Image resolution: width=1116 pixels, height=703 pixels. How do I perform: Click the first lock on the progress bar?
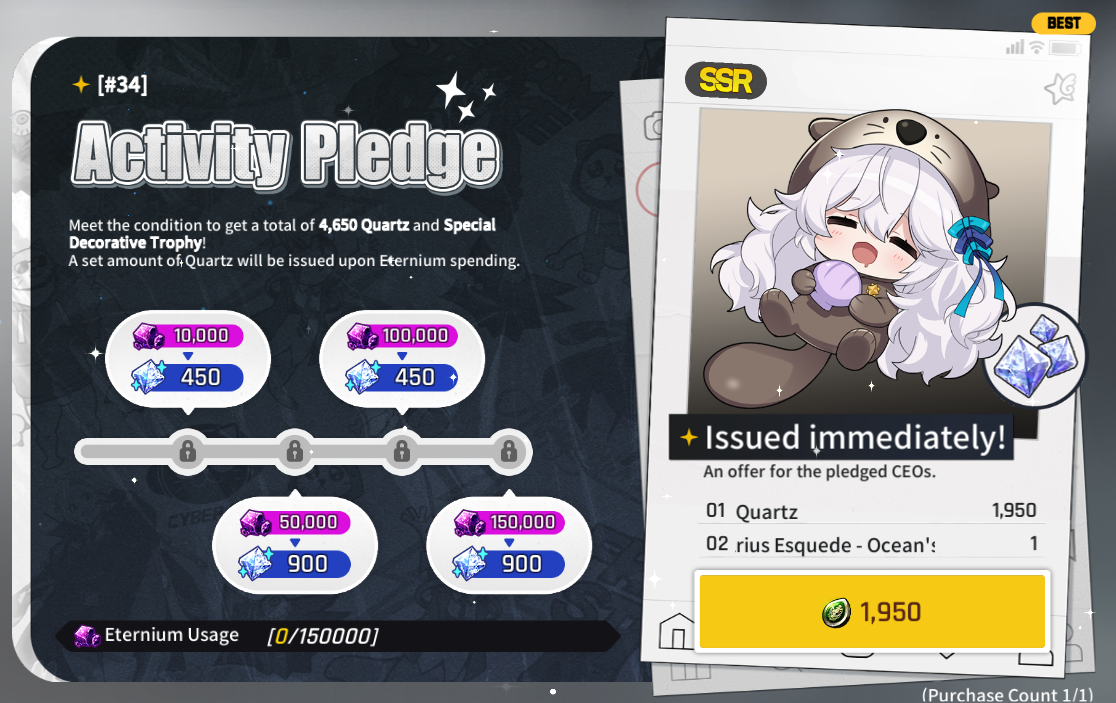point(188,451)
